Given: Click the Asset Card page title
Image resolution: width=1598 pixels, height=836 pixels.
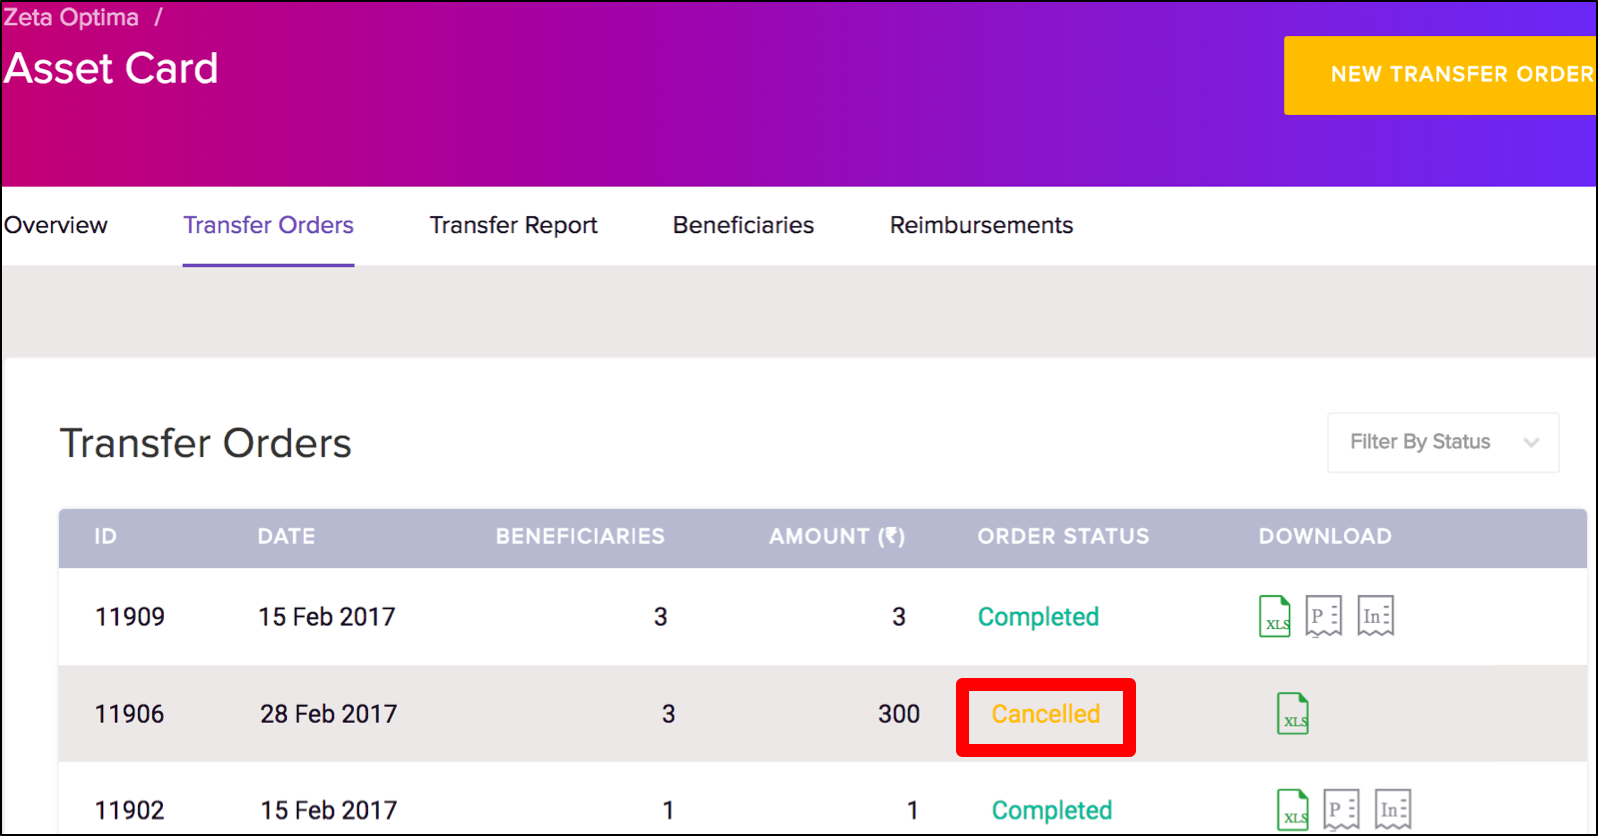Looking at the screenshot, I should click(x=111, y=69).
